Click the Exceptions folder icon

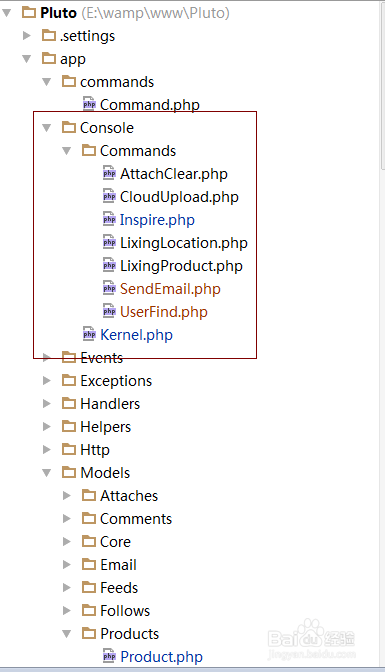(69, 380)
